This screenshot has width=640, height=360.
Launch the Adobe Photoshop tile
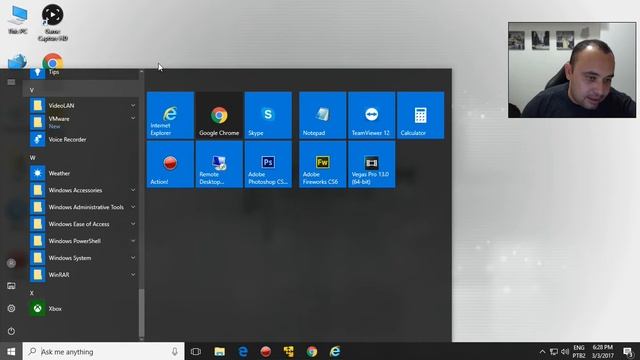[268, 164]
